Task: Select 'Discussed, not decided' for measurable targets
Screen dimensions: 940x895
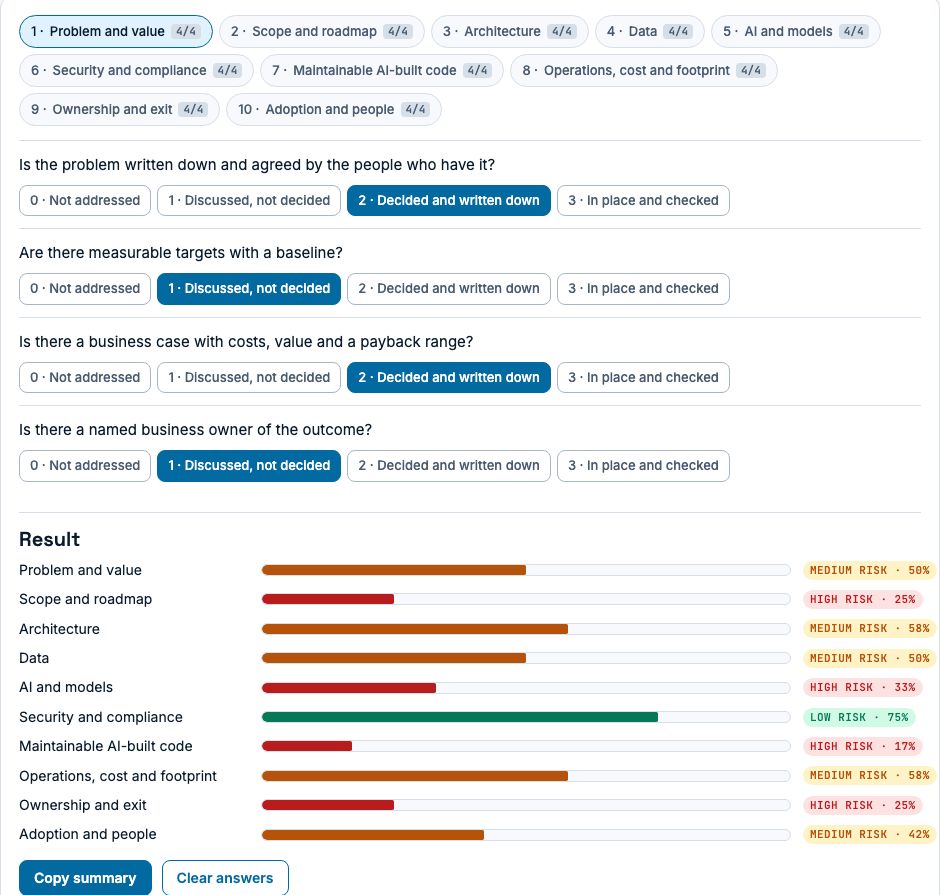Action: point(249,289)
